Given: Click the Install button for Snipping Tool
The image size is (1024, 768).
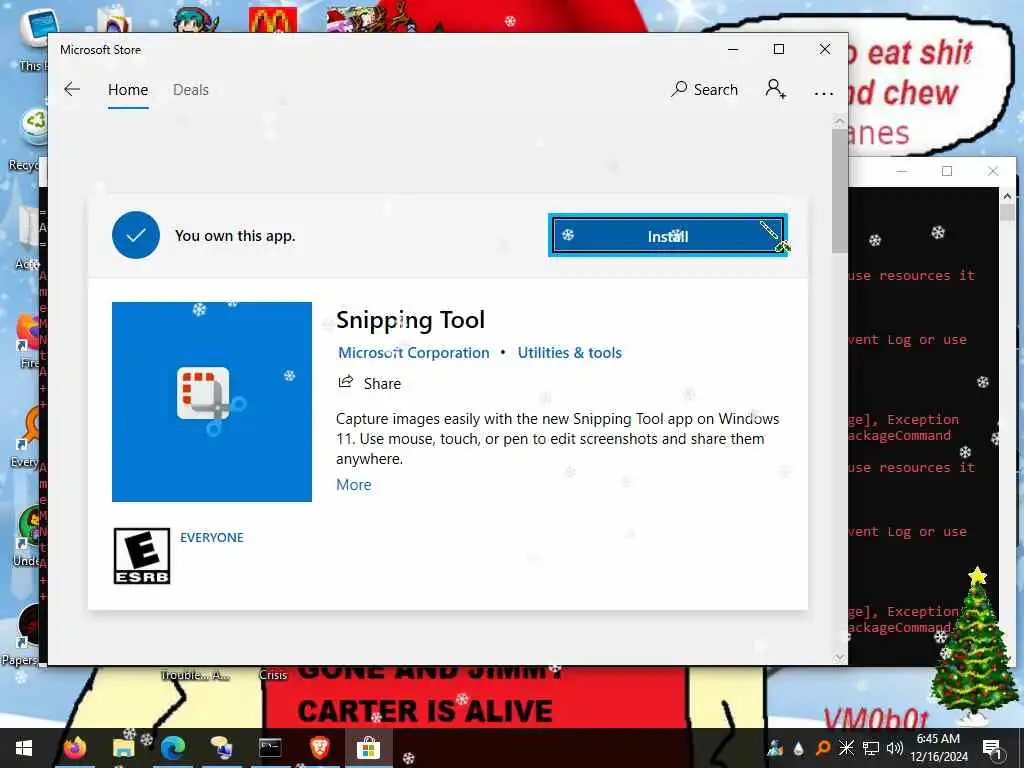Looking at the screenshot, I should [x=667, y=236].
